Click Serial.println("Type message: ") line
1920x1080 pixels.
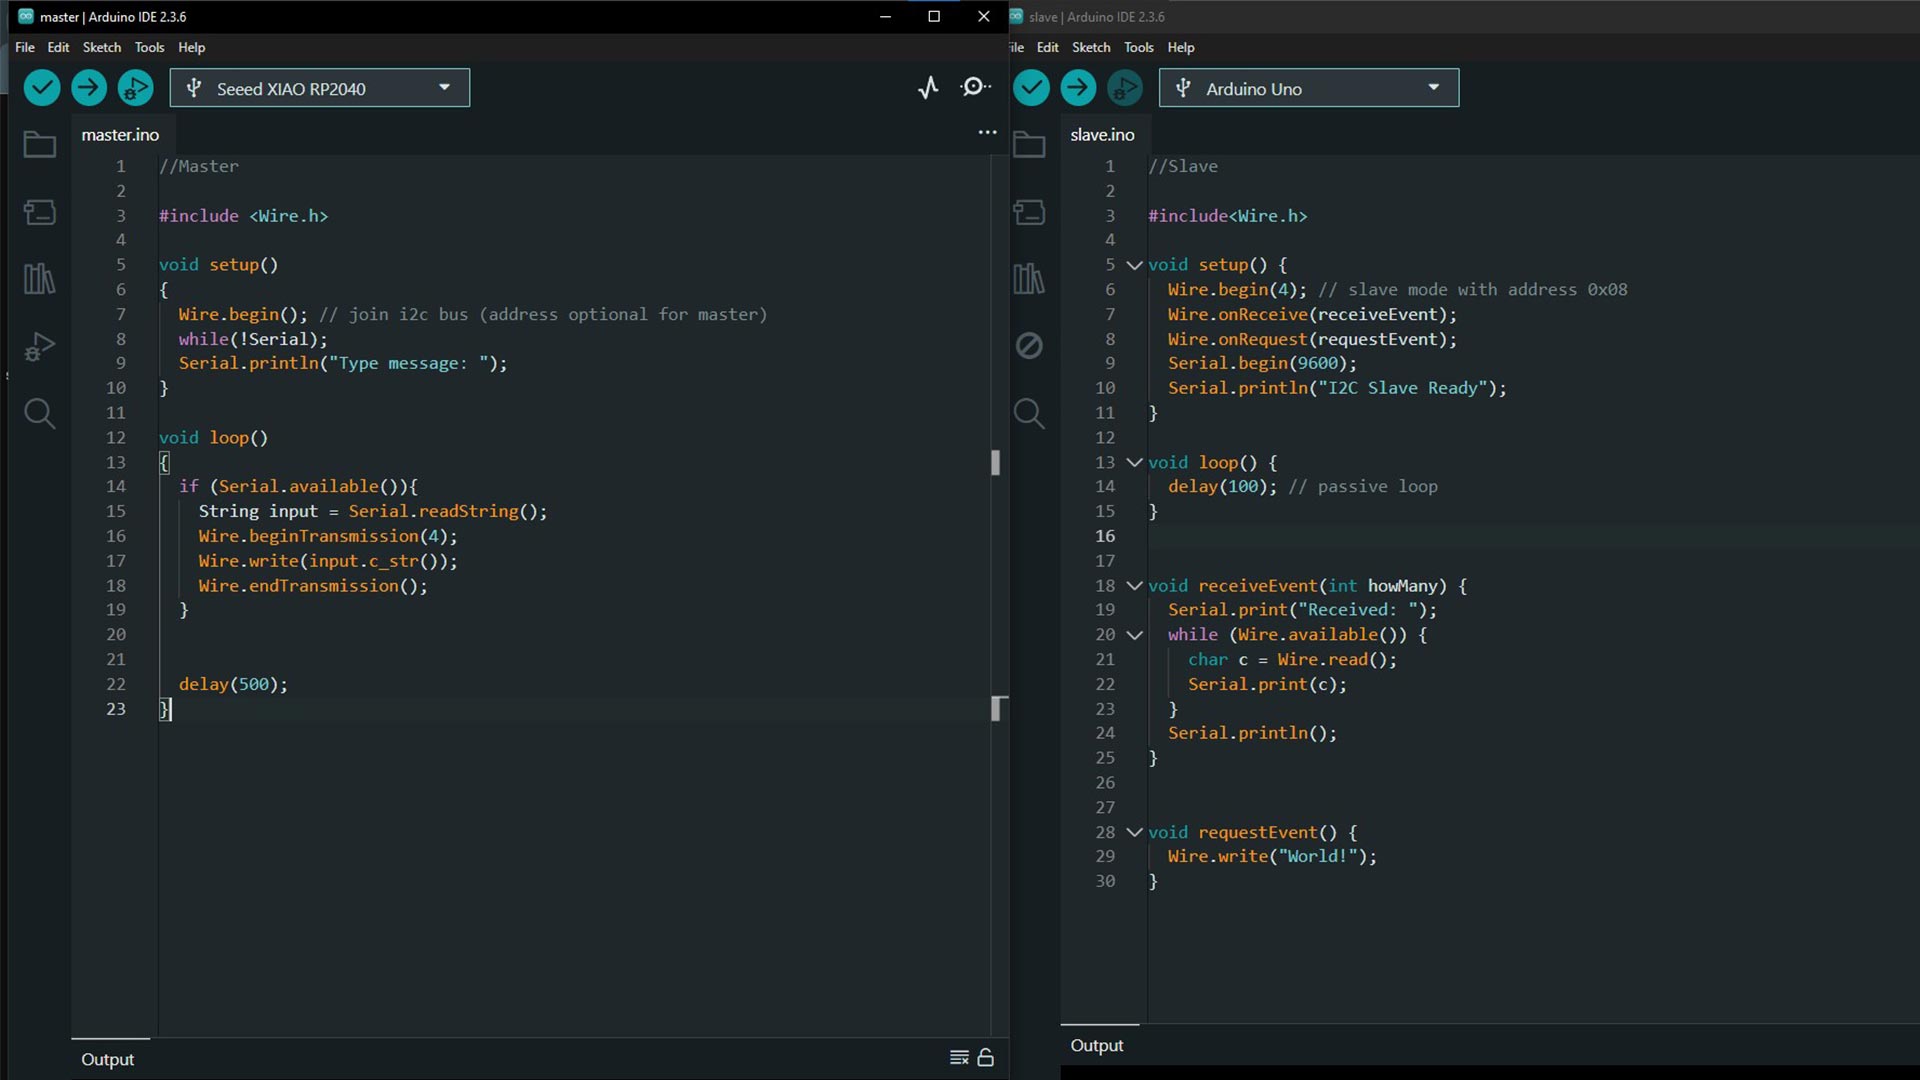coord(343,363)
